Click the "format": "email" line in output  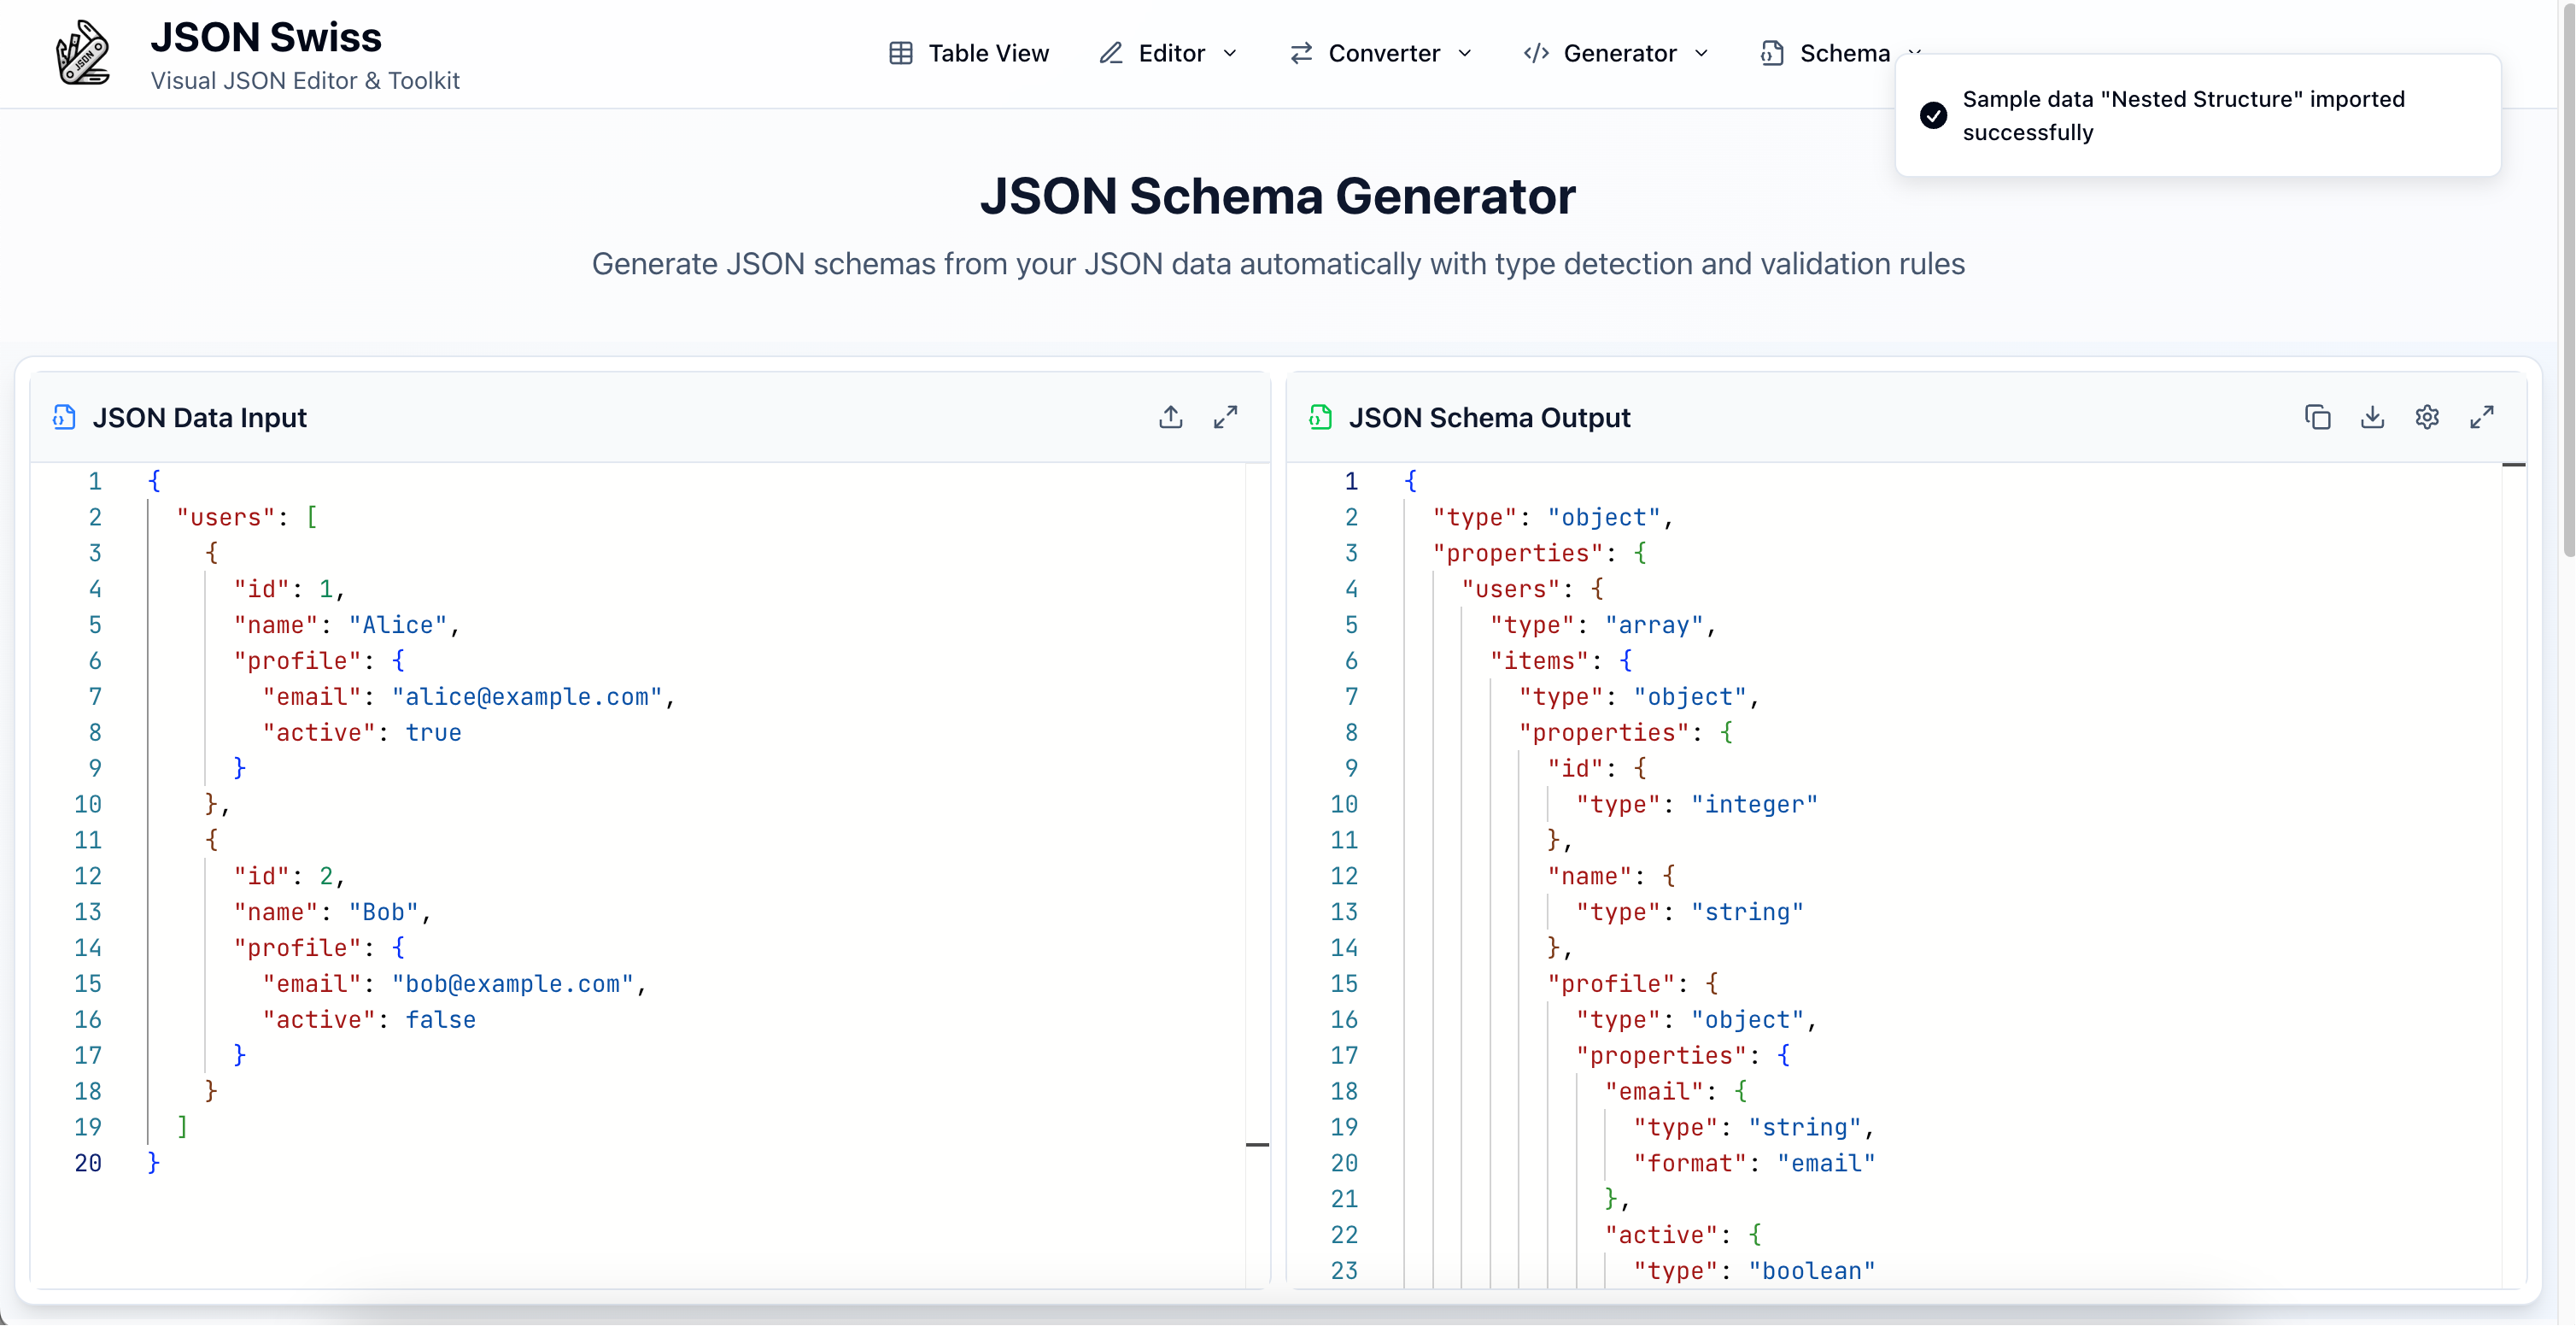1755,1163
